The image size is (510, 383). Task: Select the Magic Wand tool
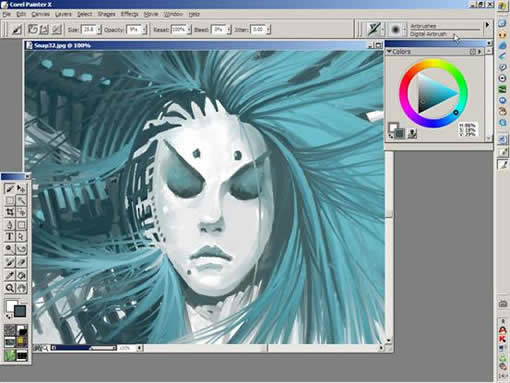click(22, 200)
